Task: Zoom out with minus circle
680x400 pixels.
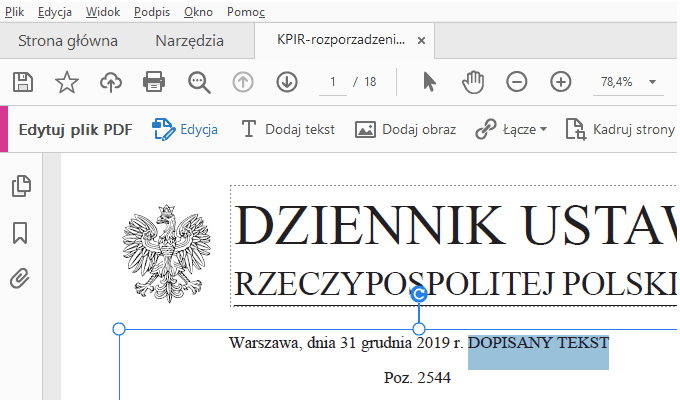Action: coord(517,82)
